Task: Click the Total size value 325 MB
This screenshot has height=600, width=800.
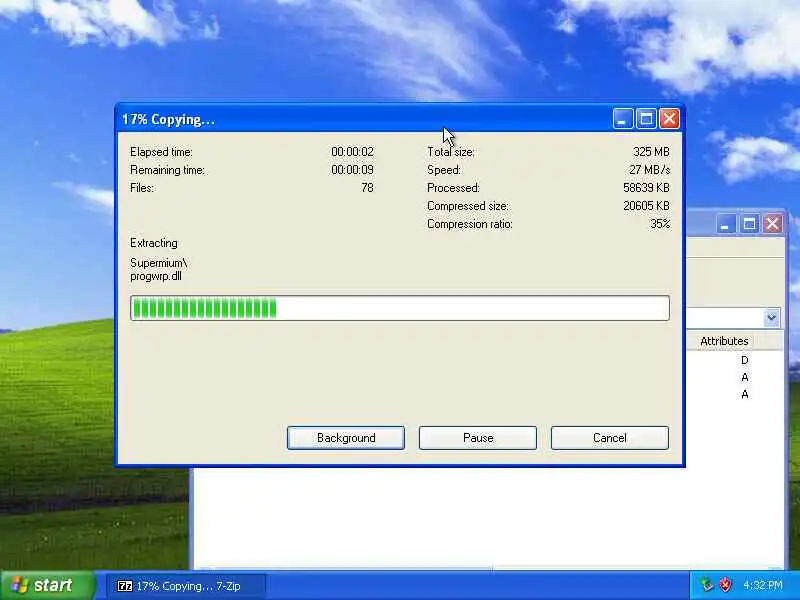Action: click(651, 152)
